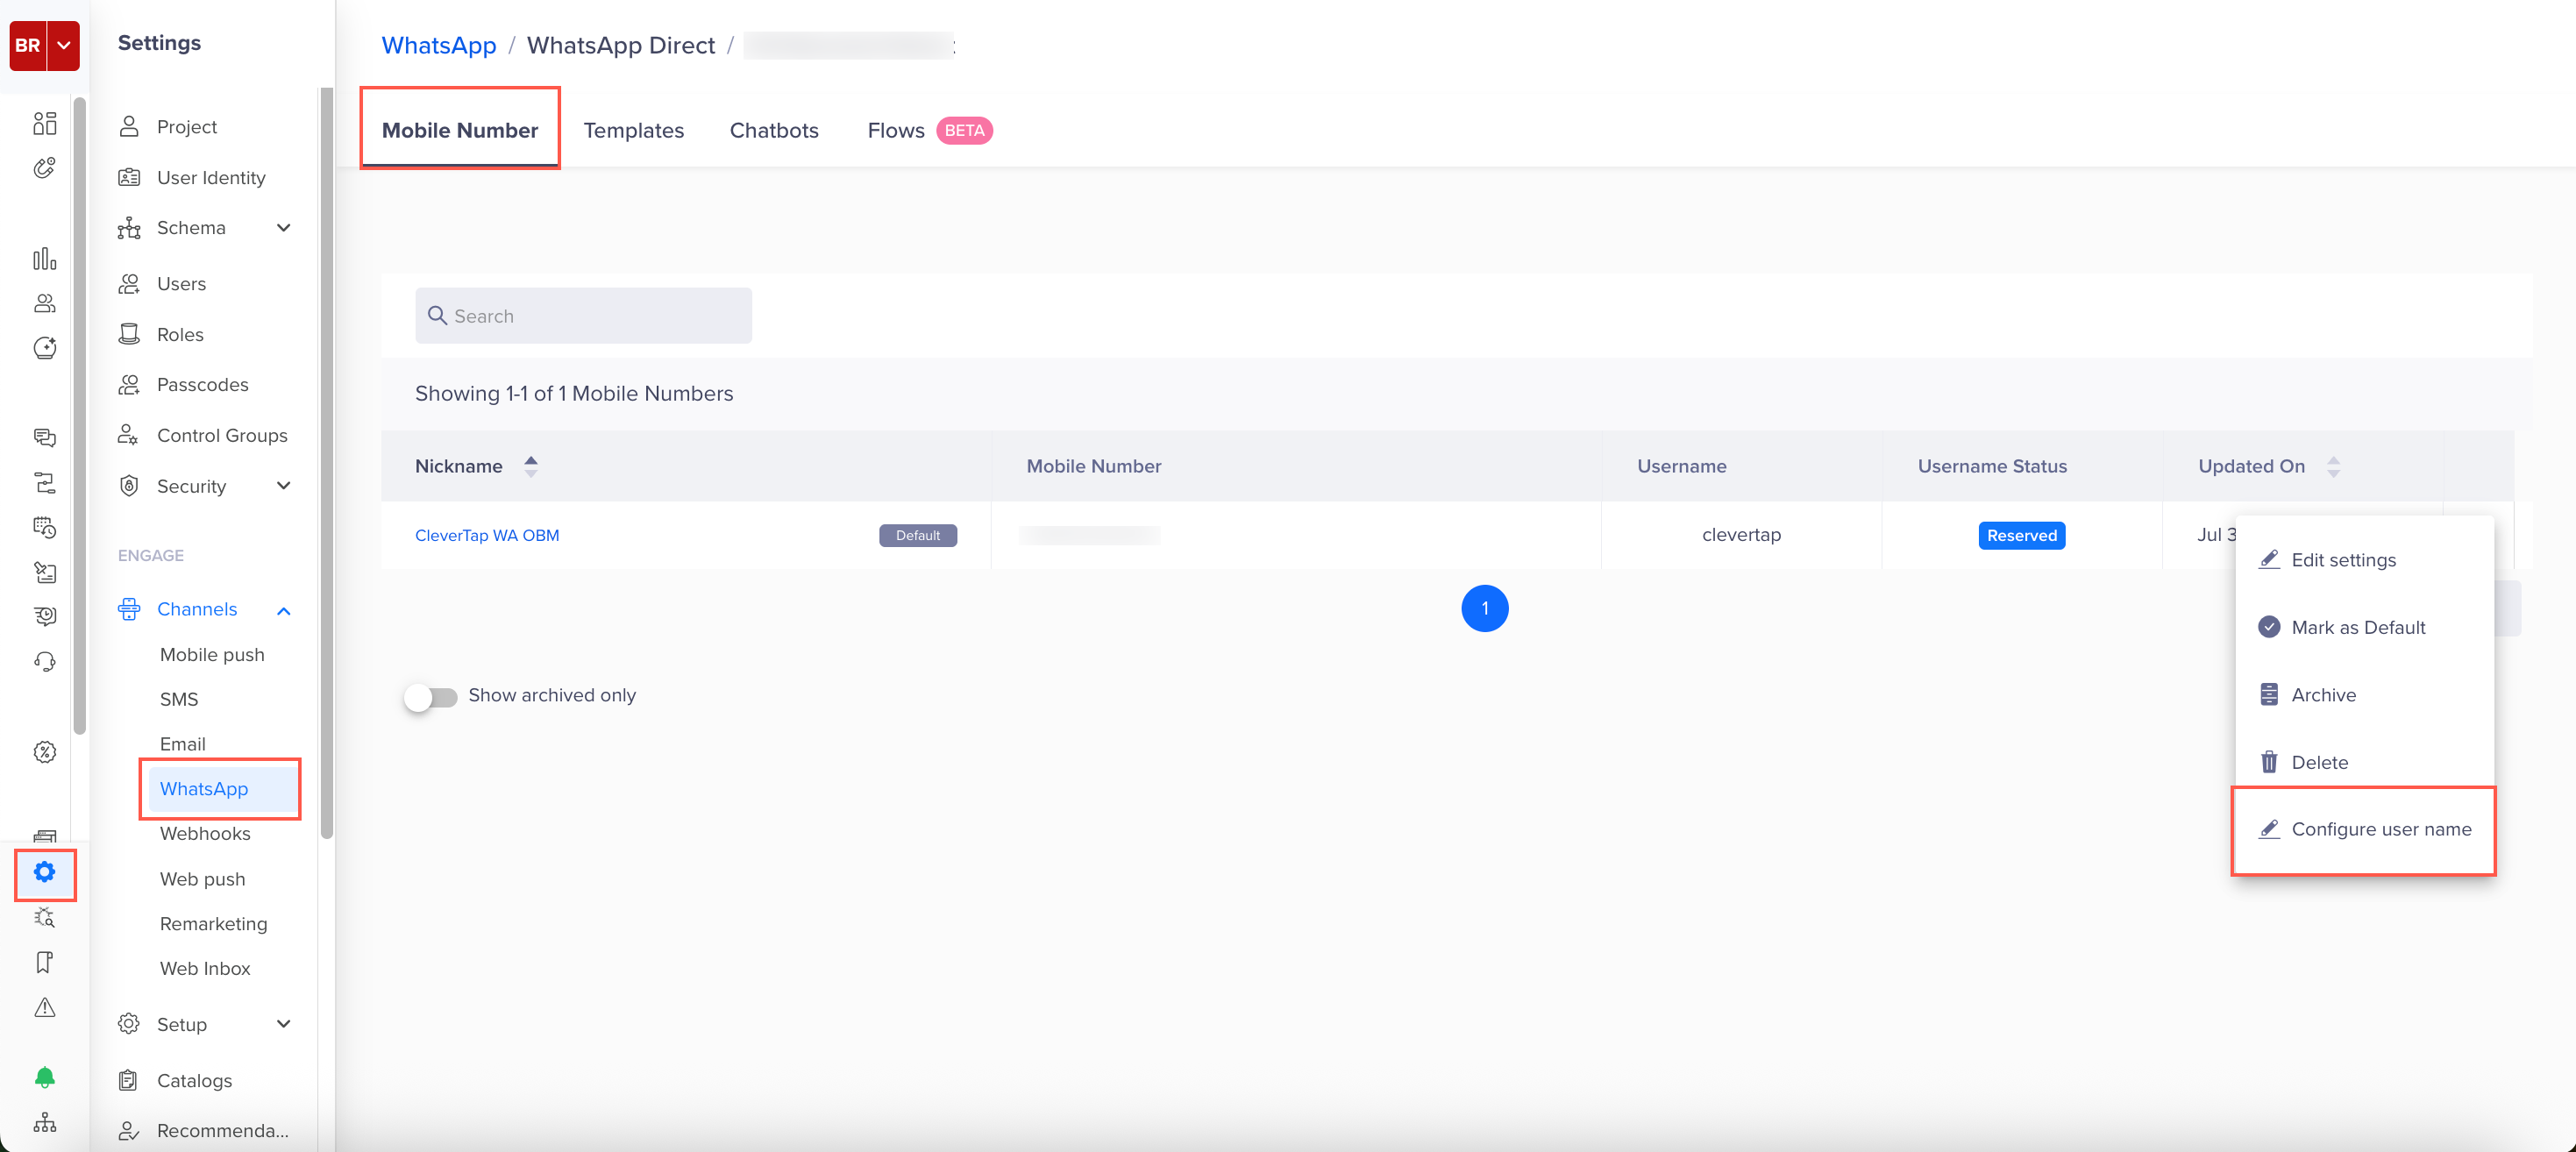Go to page 1 of results
The image size is (2576, 1152).
coord(1484,608)
